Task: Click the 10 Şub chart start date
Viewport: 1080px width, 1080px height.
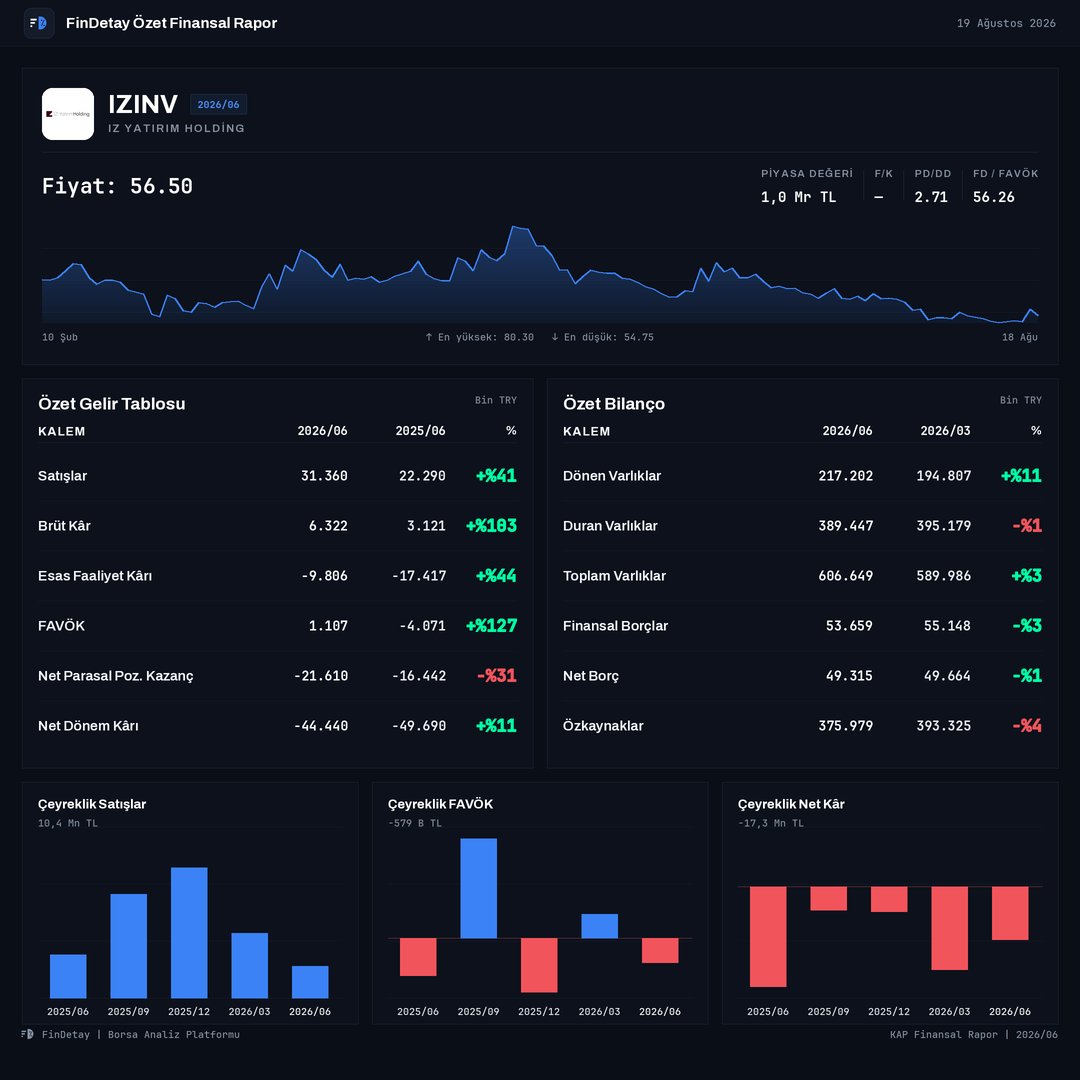Action: click(60, 337)
